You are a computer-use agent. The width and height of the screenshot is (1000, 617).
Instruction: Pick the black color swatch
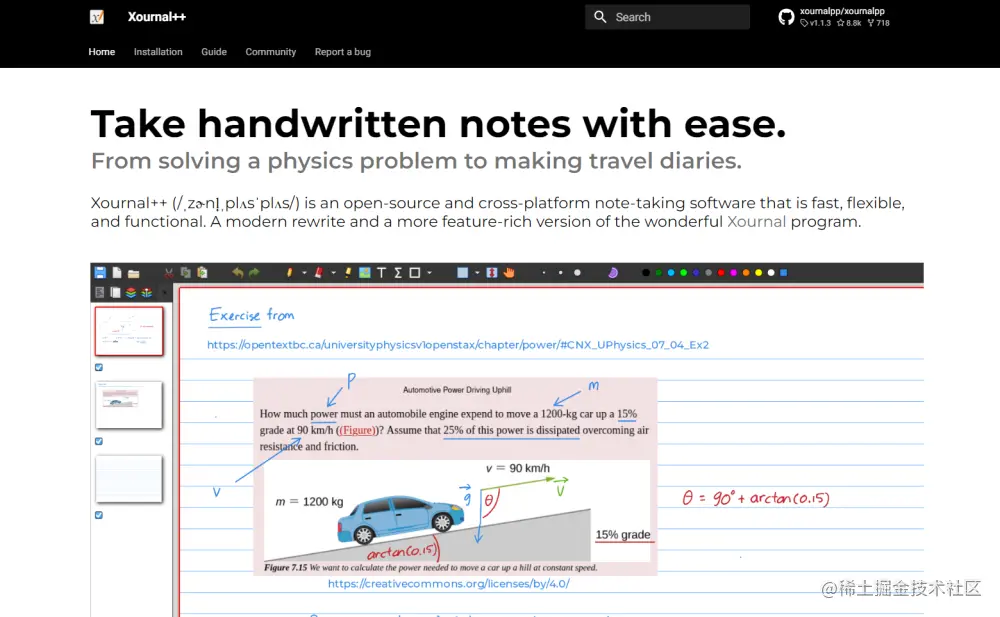click(x=645, y=272)
